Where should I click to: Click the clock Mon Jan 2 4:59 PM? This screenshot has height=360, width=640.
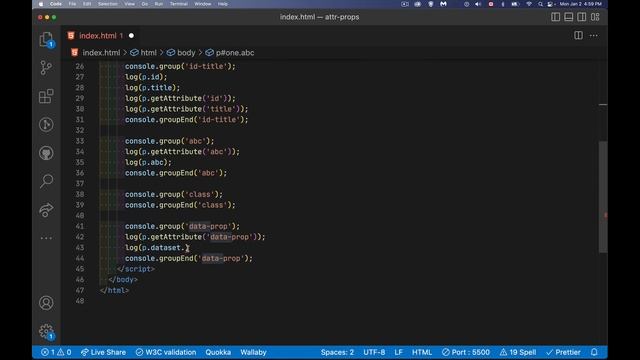click(x=580, y=4)
